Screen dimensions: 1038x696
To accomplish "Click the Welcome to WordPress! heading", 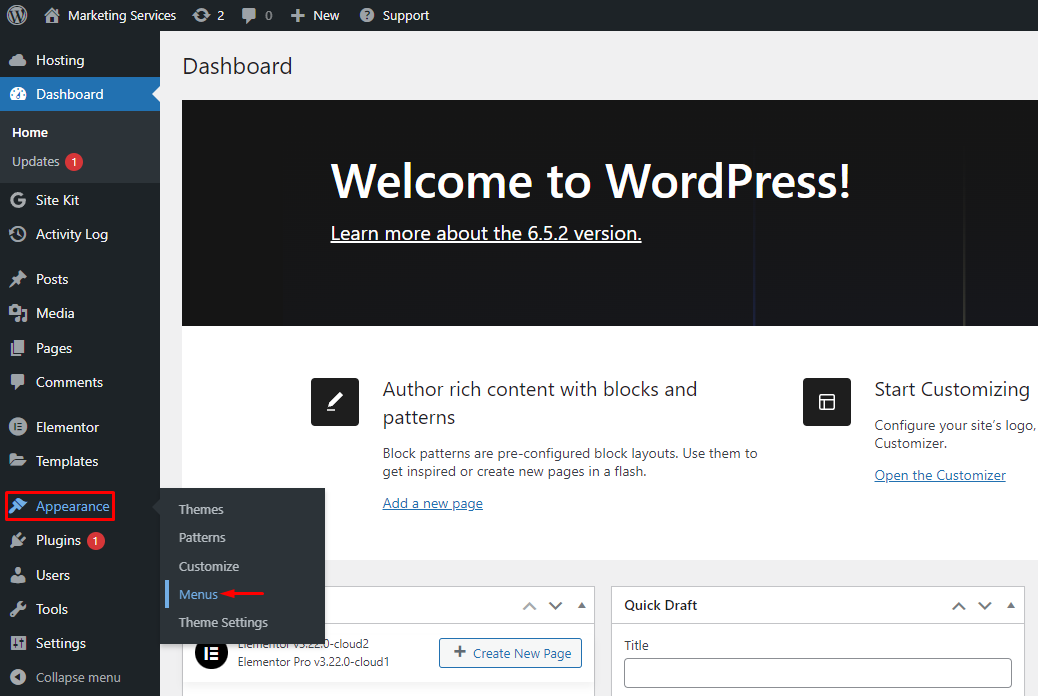I will [590, 181].
